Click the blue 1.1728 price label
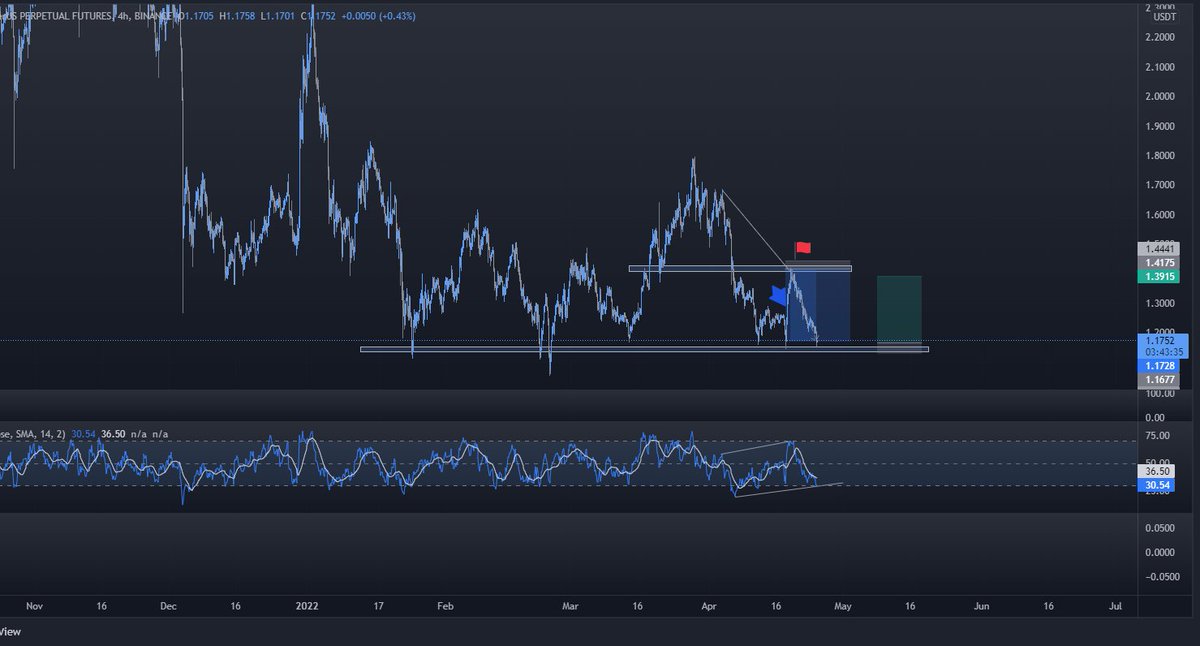 click(x=1158, y=367)
